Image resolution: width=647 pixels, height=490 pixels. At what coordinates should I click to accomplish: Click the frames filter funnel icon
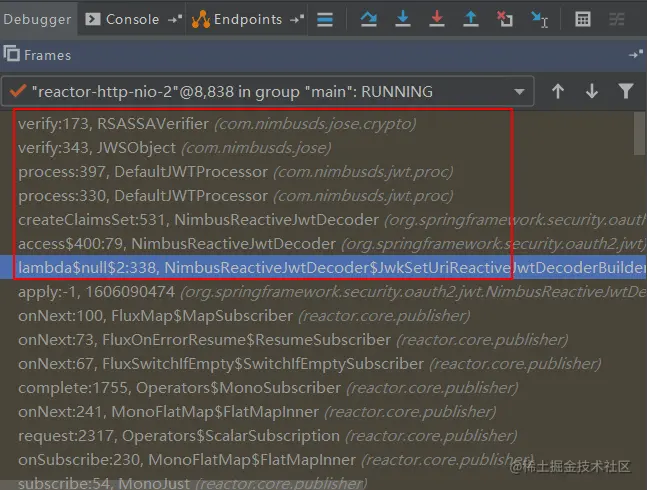(x=626, y=91)
